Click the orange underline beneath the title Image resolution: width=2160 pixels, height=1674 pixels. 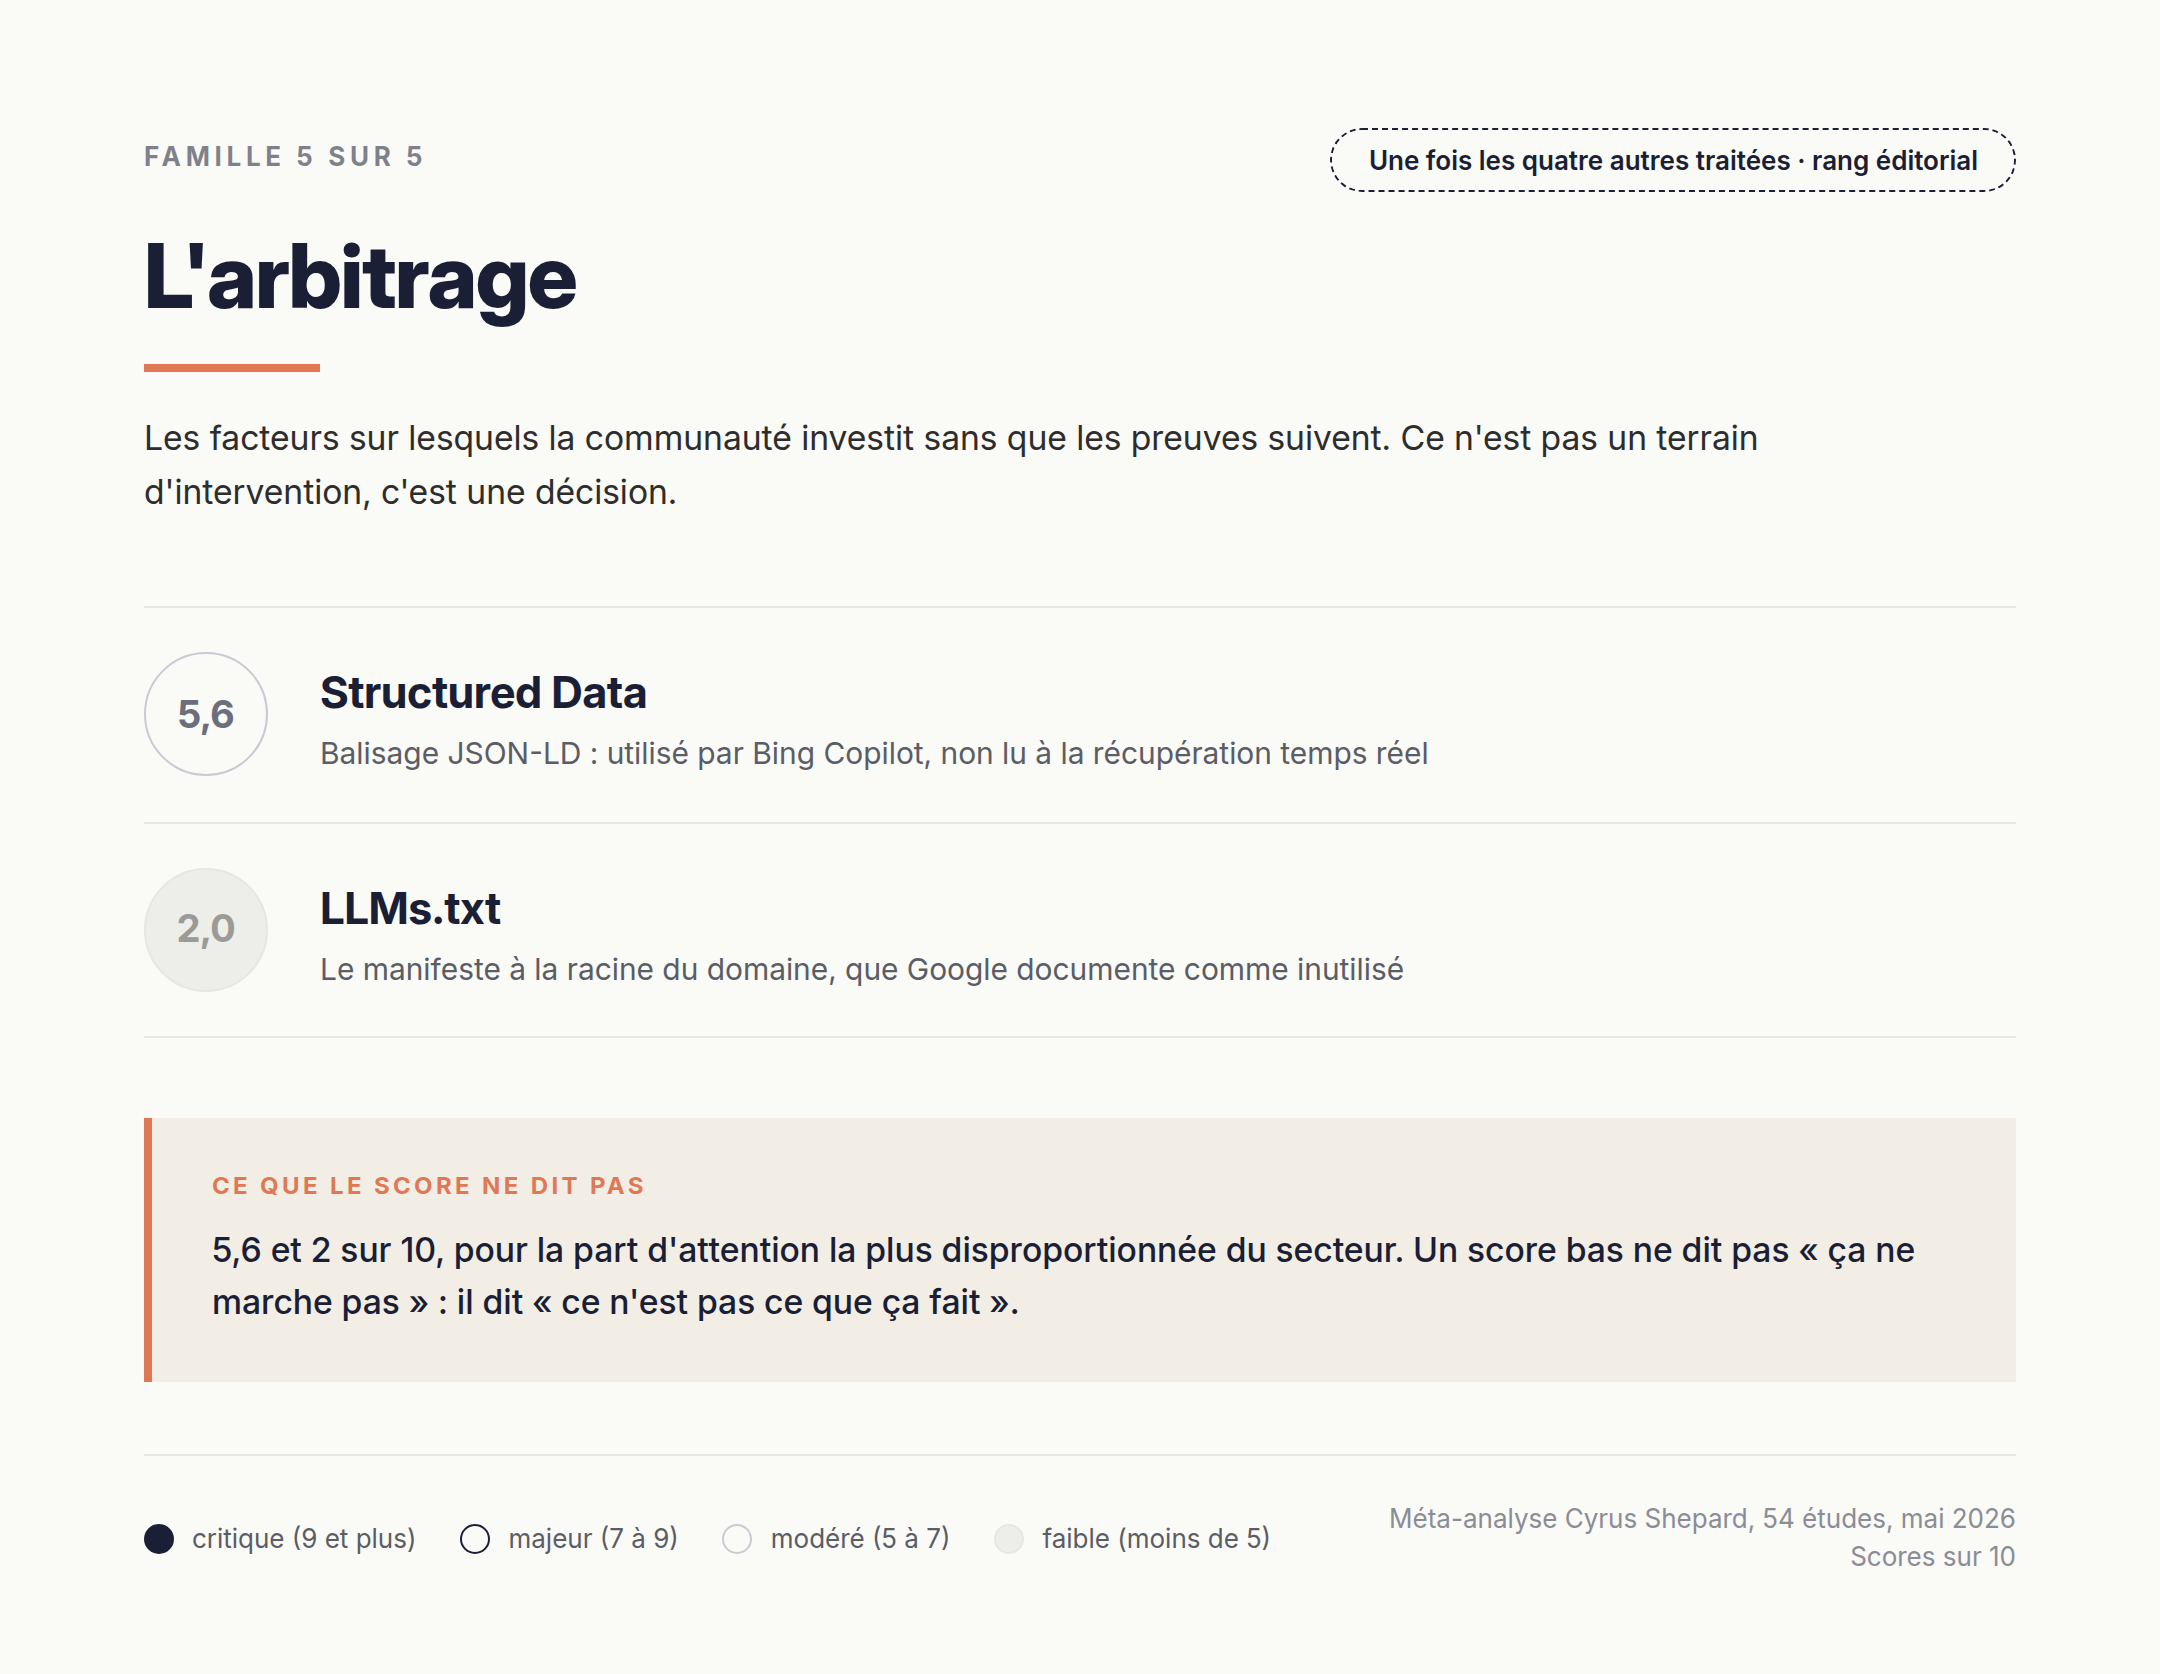(232, 368)
